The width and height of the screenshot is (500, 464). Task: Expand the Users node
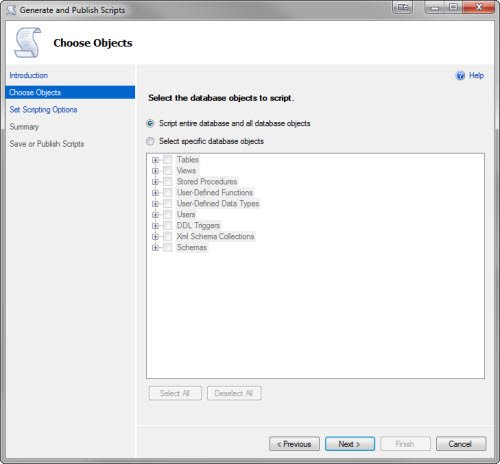pos(155,215)
